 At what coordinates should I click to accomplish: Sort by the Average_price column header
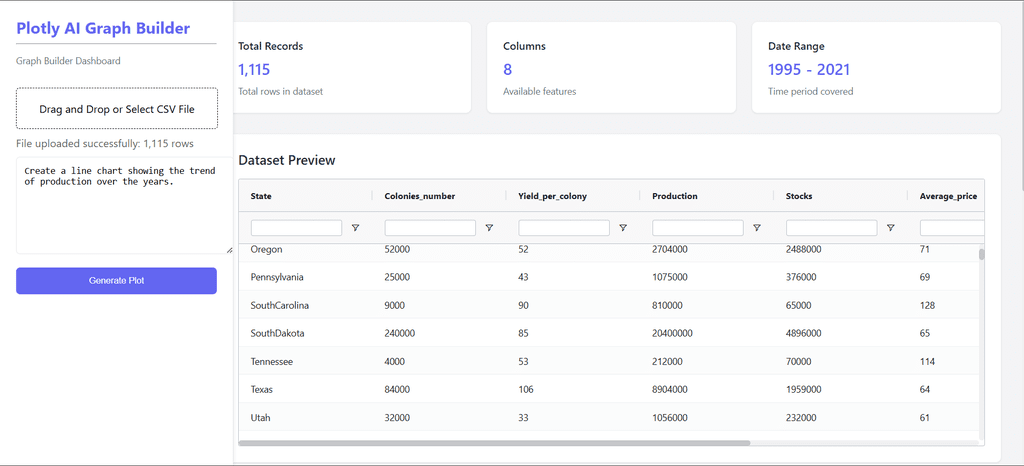[948, 196]
